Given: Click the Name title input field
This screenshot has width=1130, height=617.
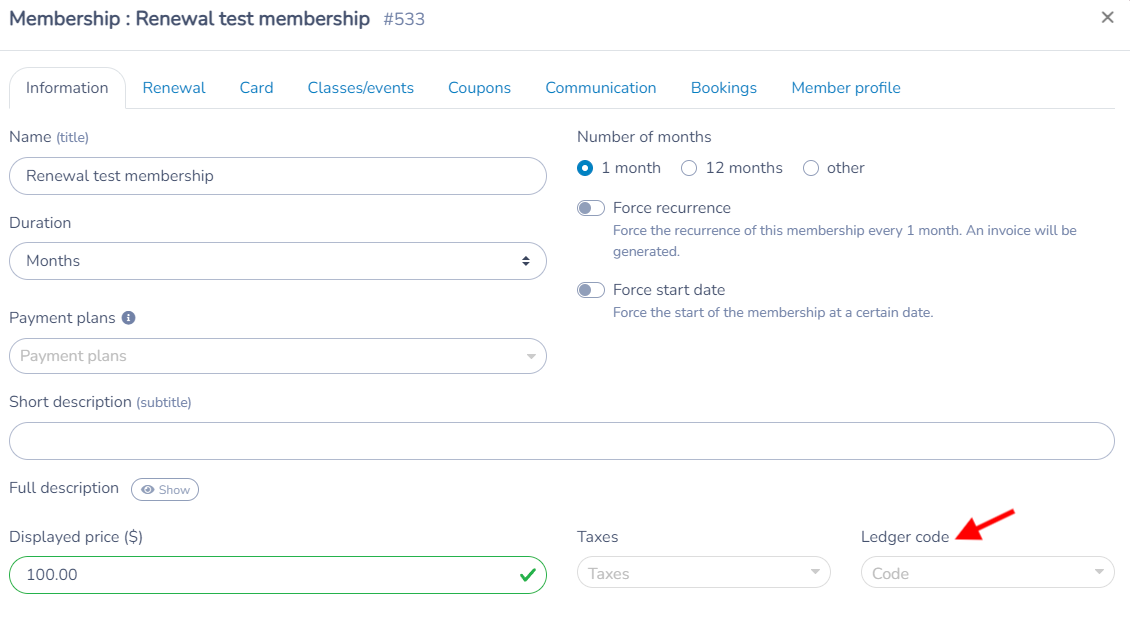Looking at the screenshot, I should 277,176.
